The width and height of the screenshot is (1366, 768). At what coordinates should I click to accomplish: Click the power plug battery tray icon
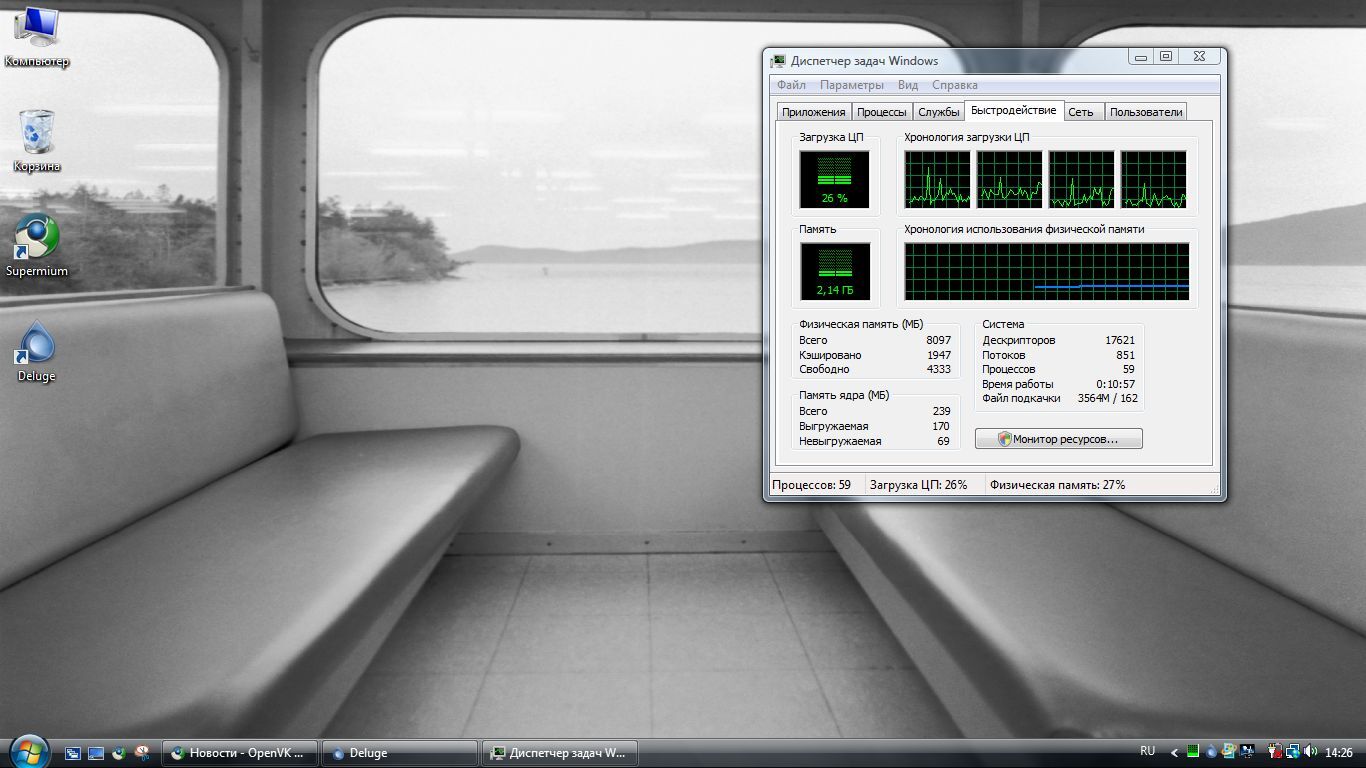pyautogui.click(x=1275, y=752)
